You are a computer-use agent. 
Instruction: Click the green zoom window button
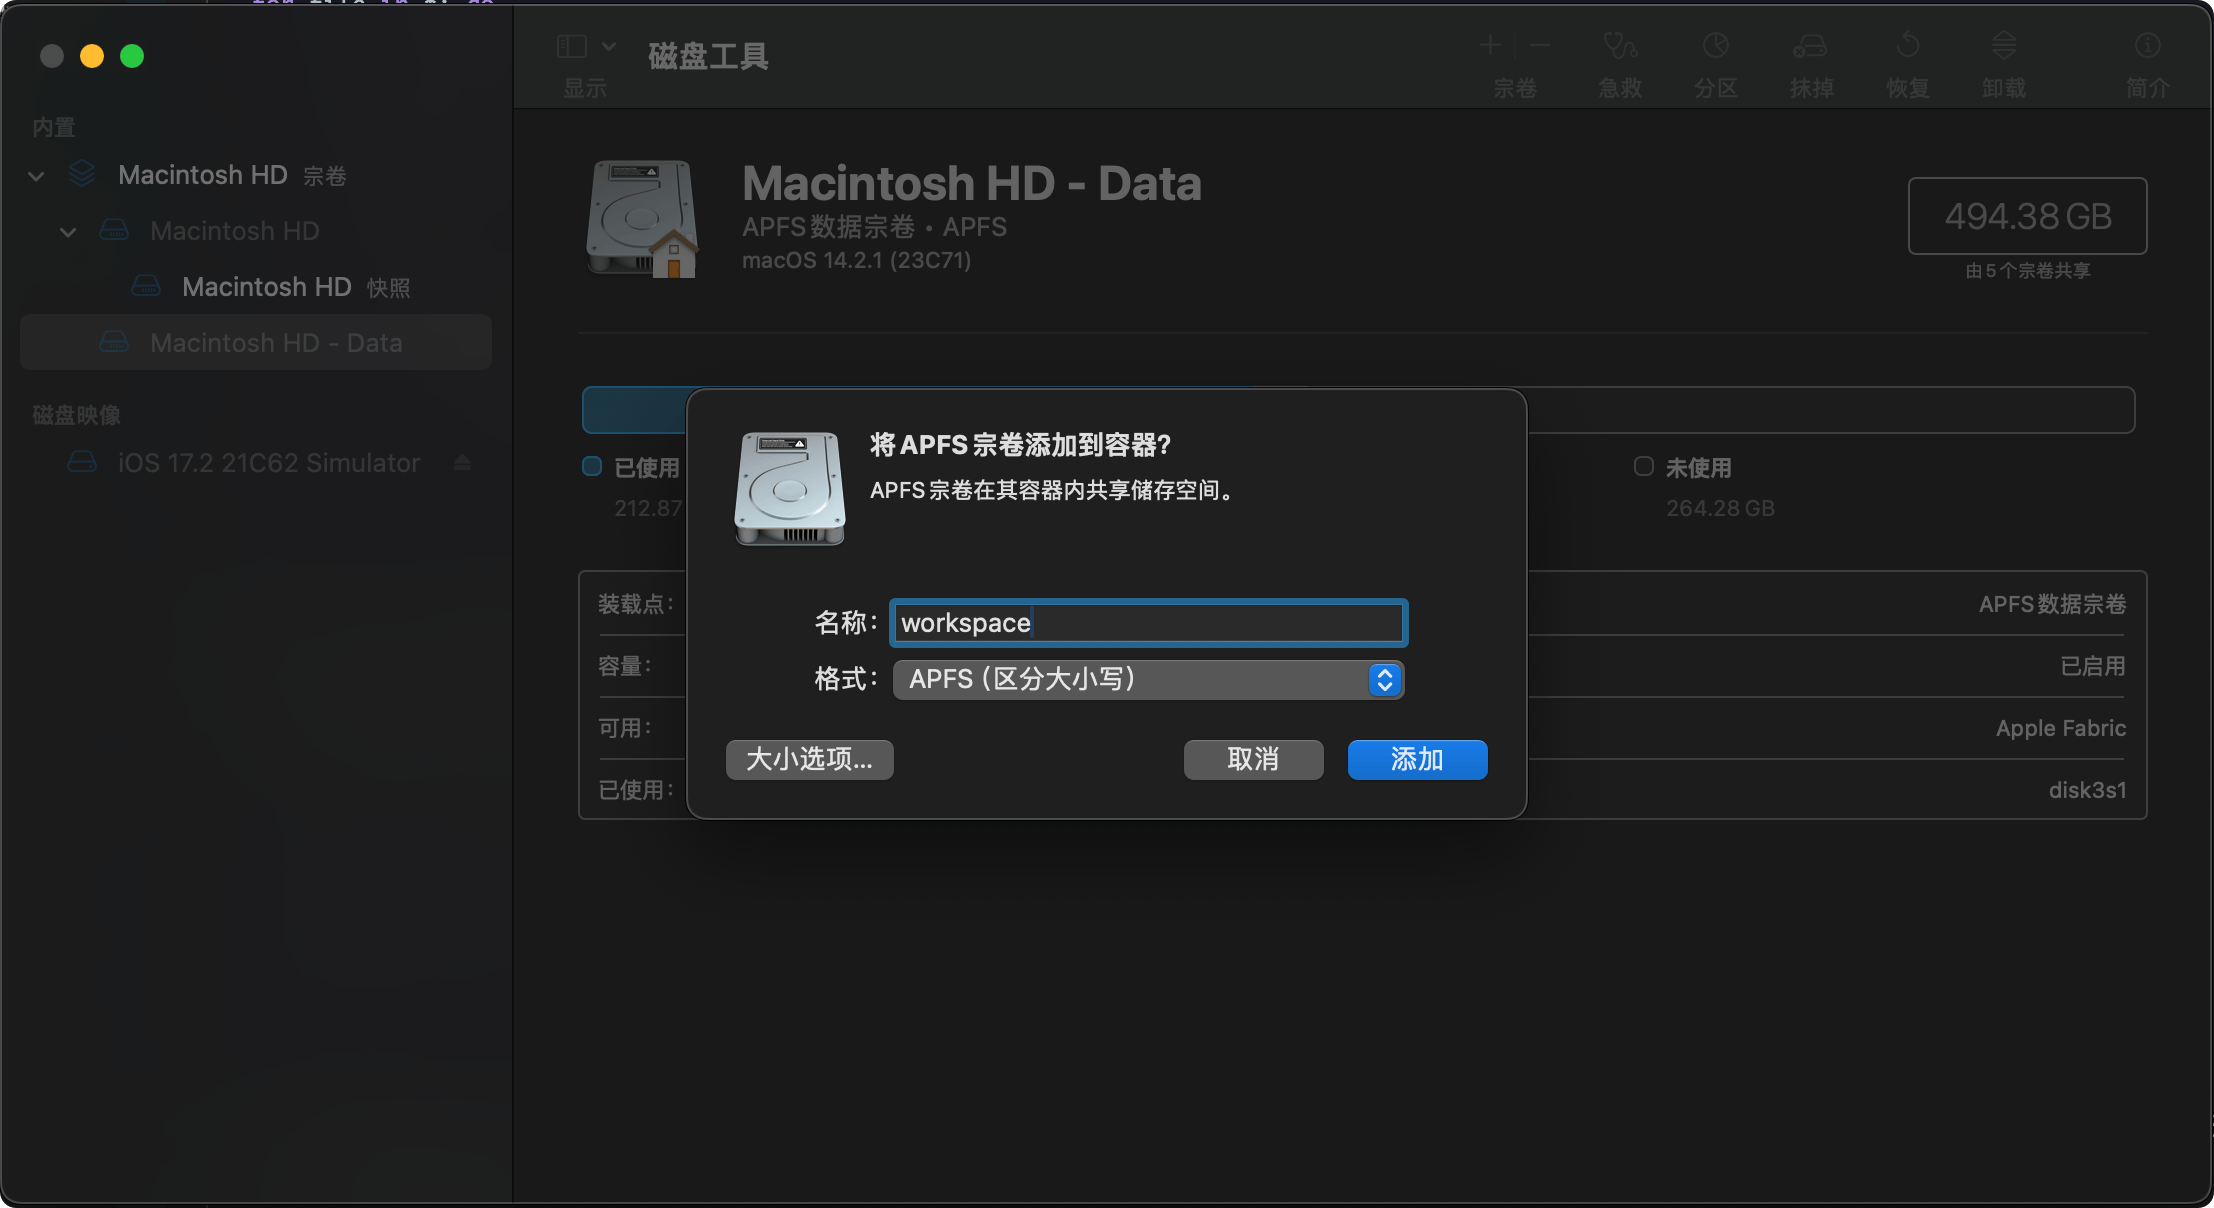(x=132, y=56)
